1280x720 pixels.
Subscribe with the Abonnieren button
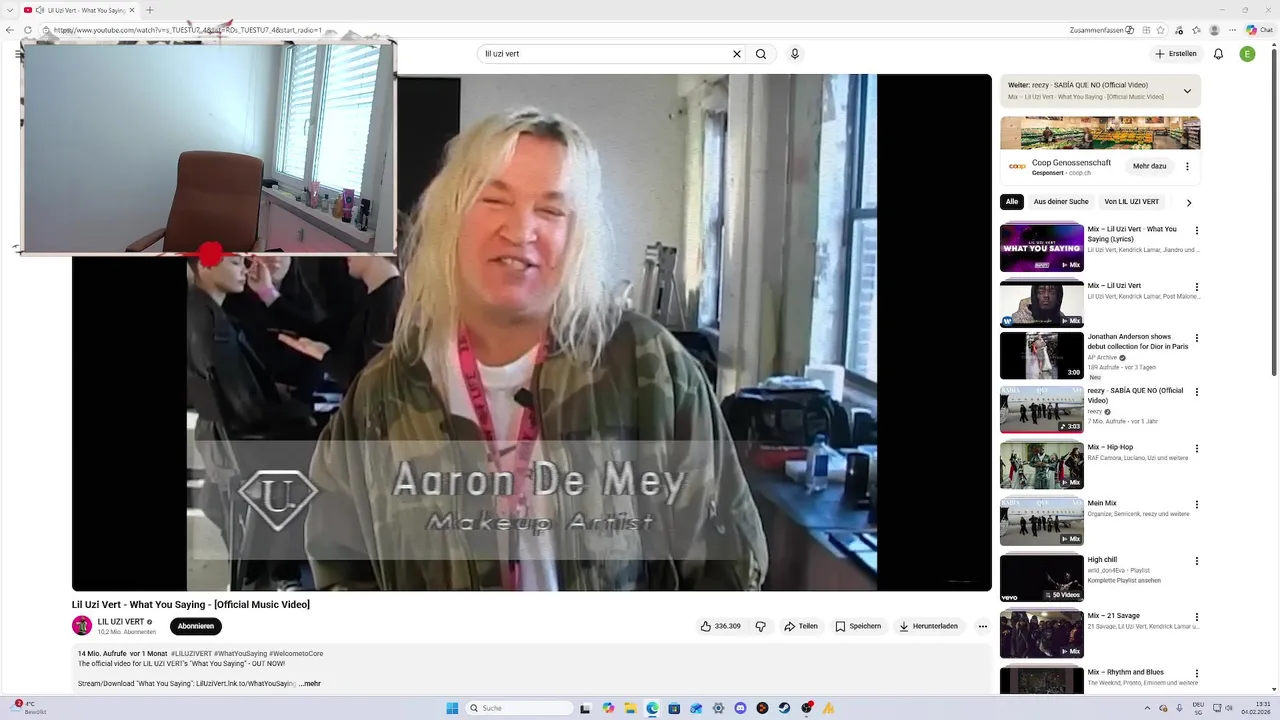tap(196, 626)
